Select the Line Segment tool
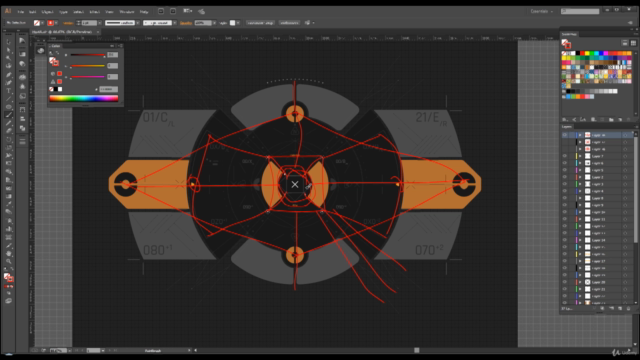 pyautogui.click(x=9, y=99)
